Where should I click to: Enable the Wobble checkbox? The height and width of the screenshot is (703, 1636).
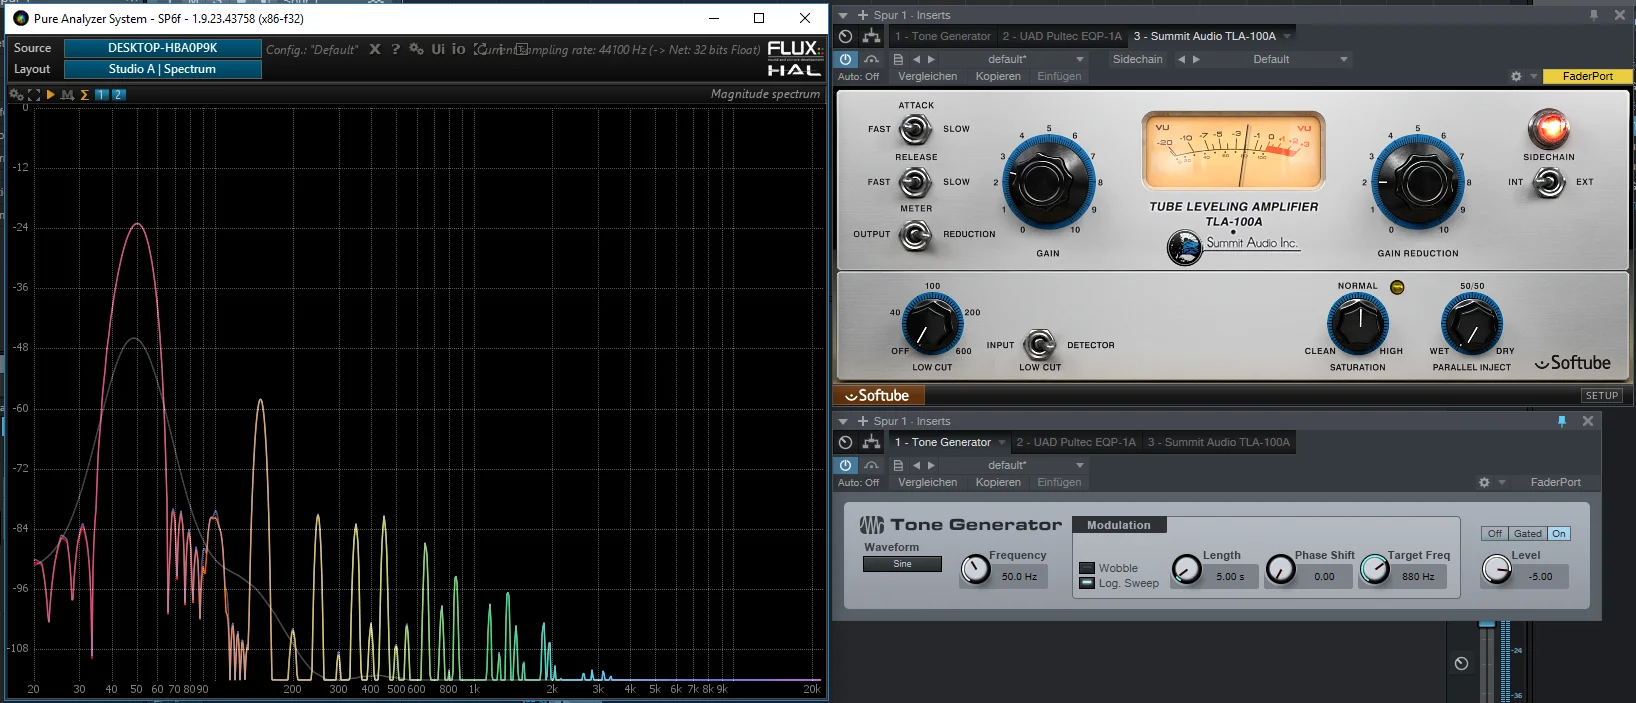tap(1087, 568)
